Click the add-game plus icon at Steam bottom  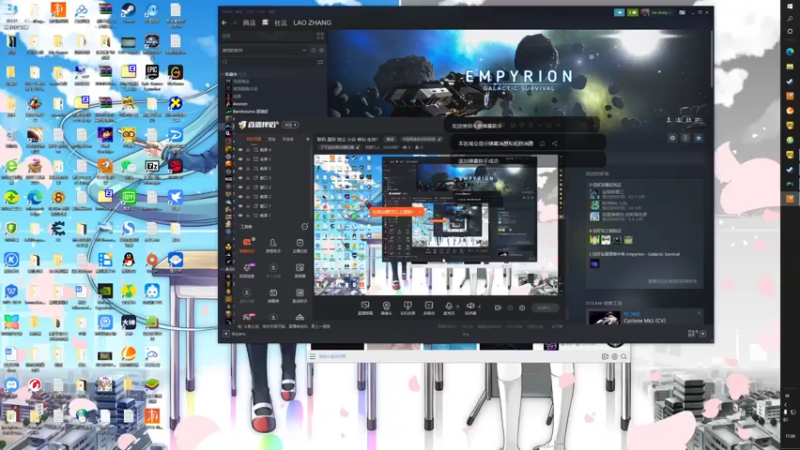226,334
